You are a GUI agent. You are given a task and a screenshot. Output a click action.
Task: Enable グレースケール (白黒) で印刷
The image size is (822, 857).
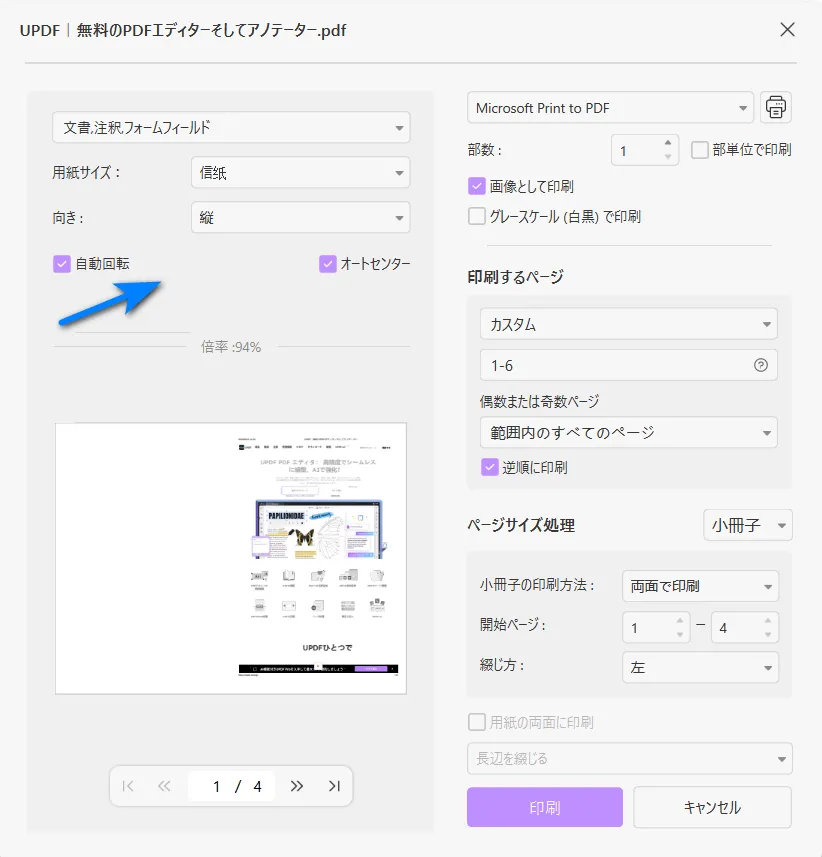pos(477,216)
